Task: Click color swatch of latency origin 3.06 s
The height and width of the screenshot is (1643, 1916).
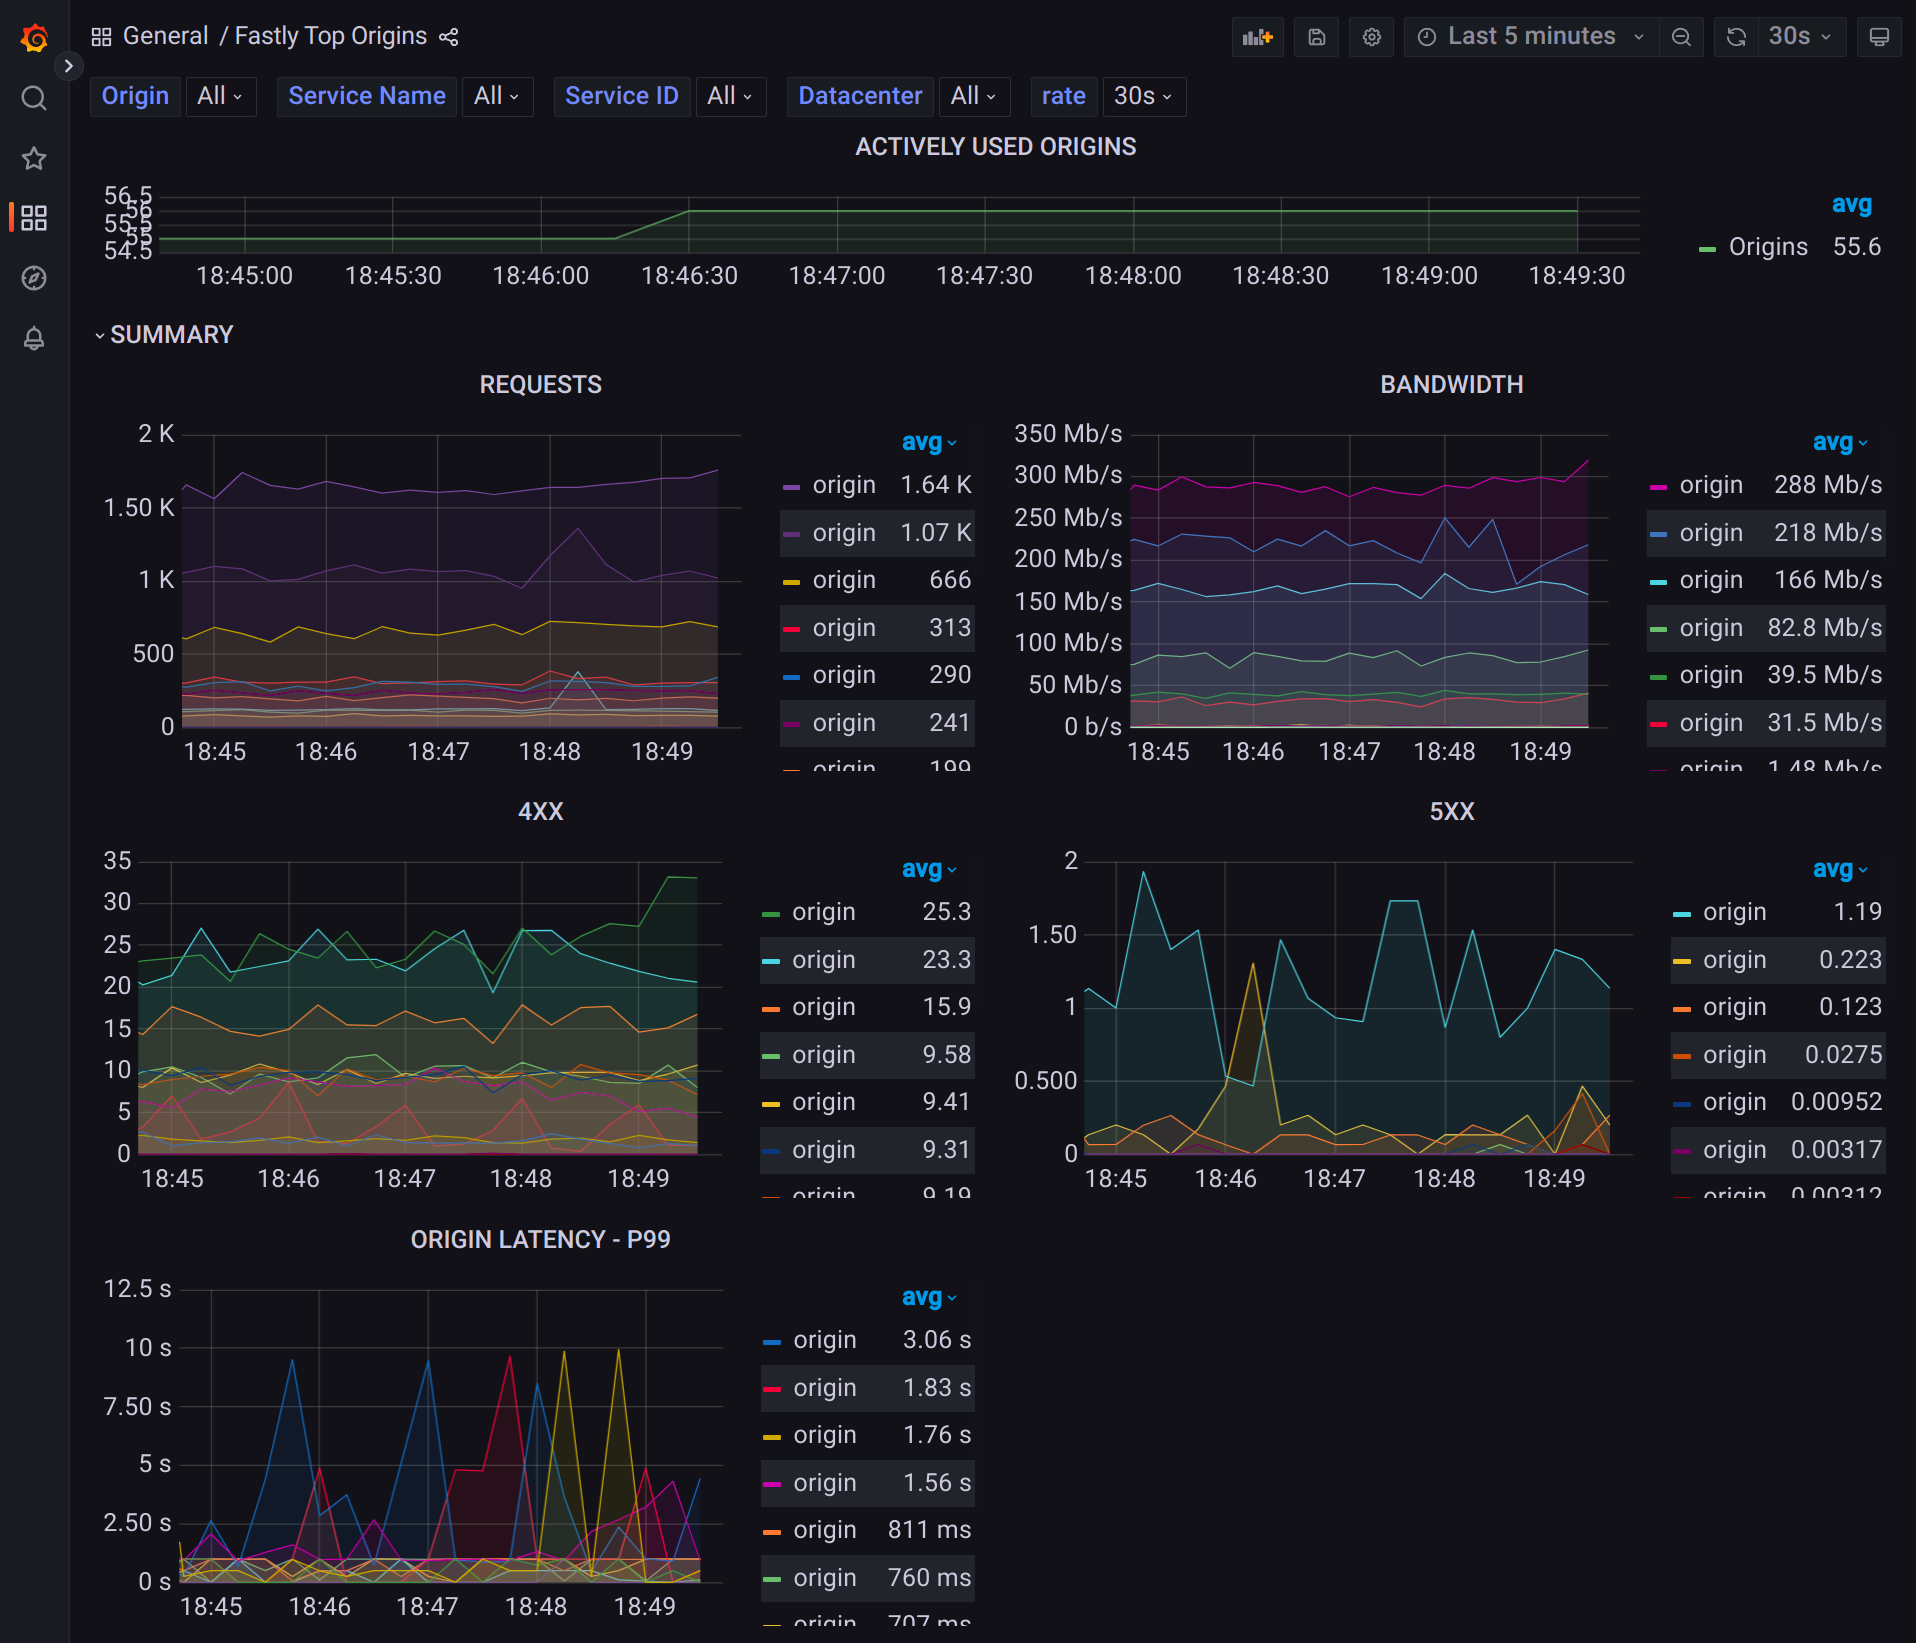Action: (x=772, y=1342)
